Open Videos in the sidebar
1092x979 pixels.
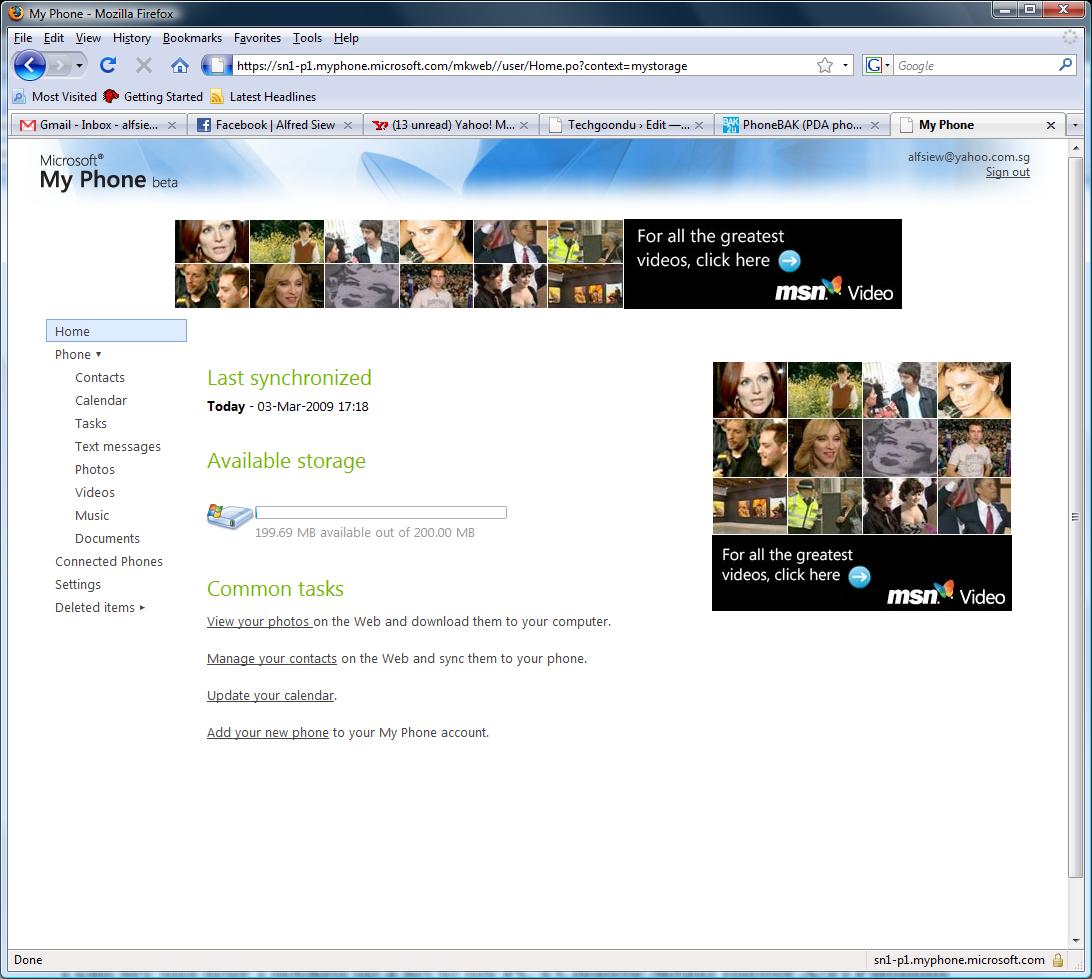coord(95,492)
